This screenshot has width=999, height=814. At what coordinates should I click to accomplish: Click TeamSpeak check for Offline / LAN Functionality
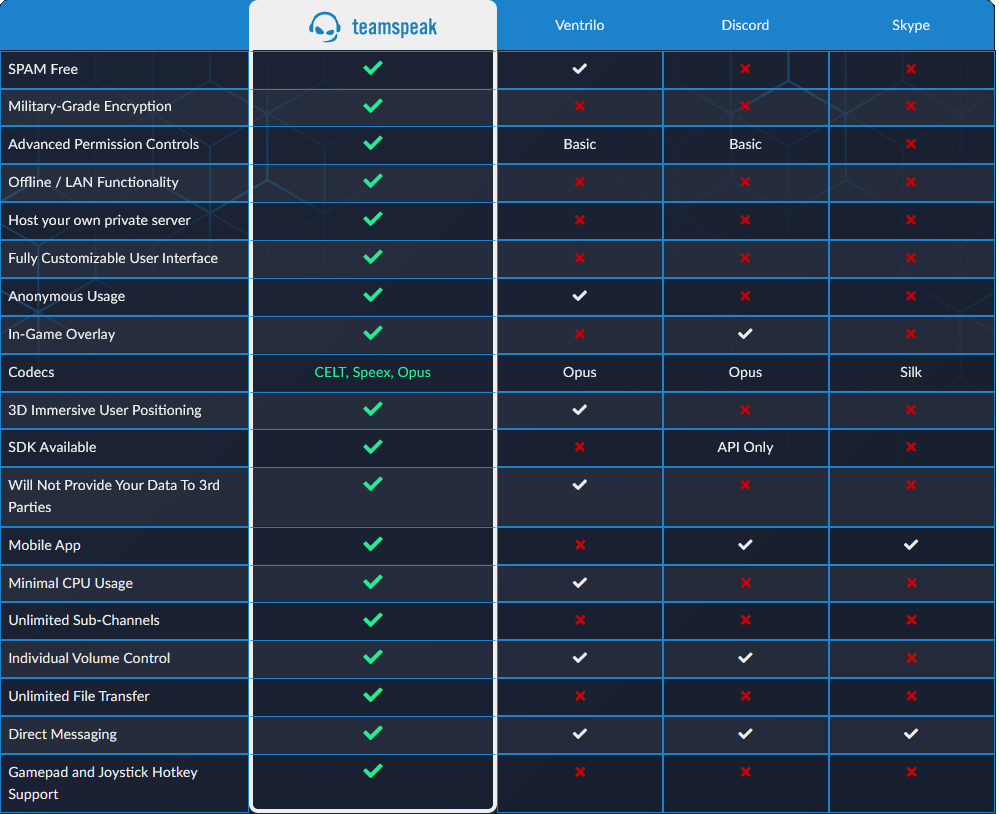373,181
